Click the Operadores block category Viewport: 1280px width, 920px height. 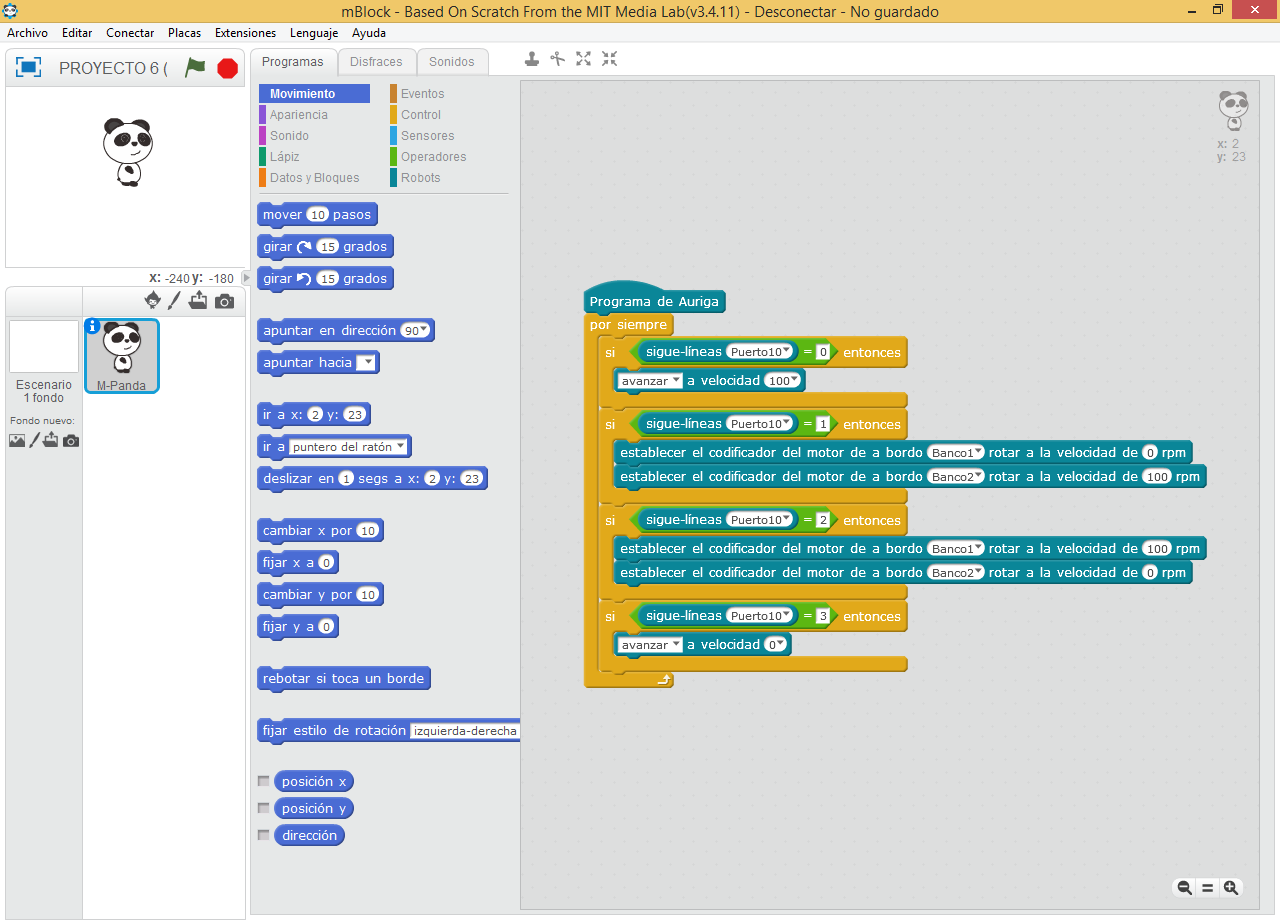(x=433, y=156)
